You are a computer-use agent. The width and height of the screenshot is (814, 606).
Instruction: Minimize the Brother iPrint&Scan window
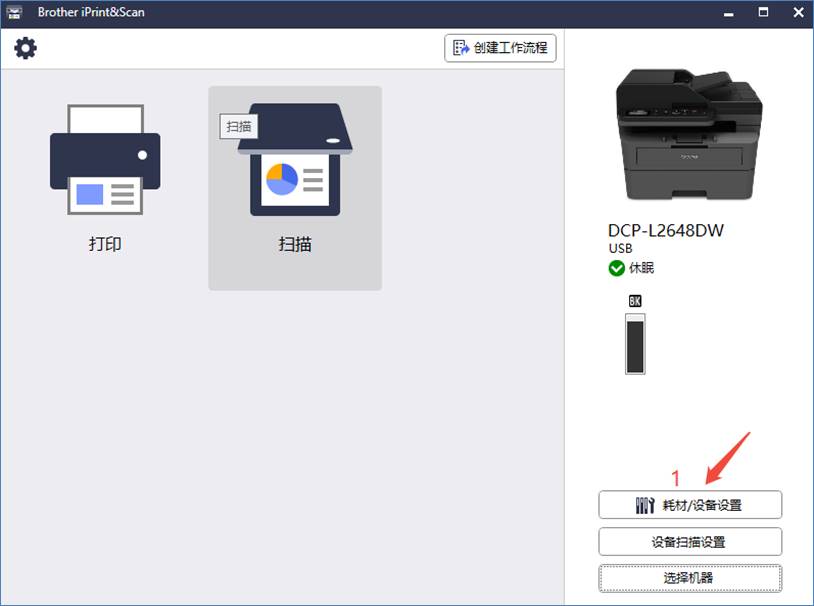tap(729, 13)
